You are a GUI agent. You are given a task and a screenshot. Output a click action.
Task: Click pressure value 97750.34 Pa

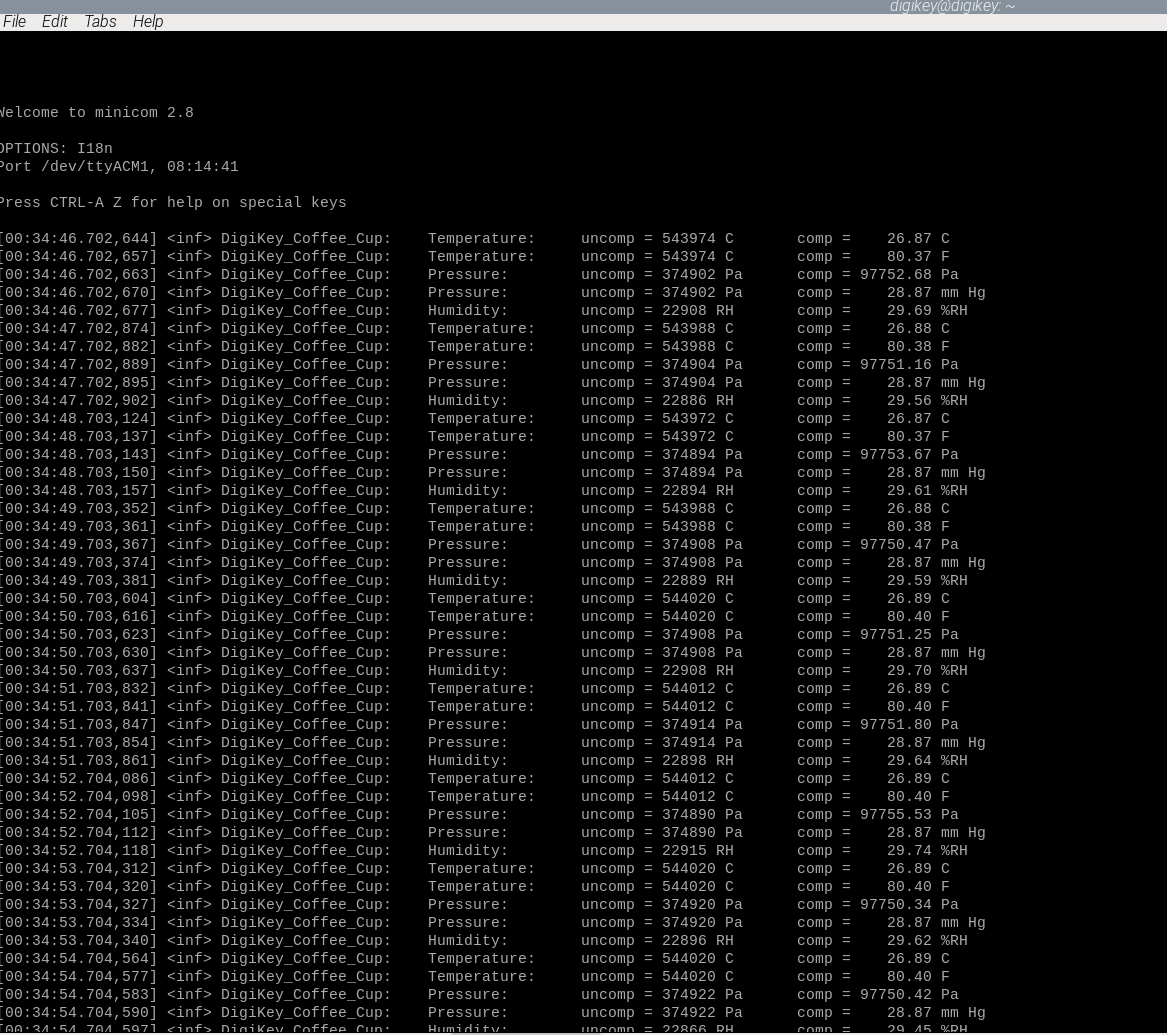tap(909, 905)
